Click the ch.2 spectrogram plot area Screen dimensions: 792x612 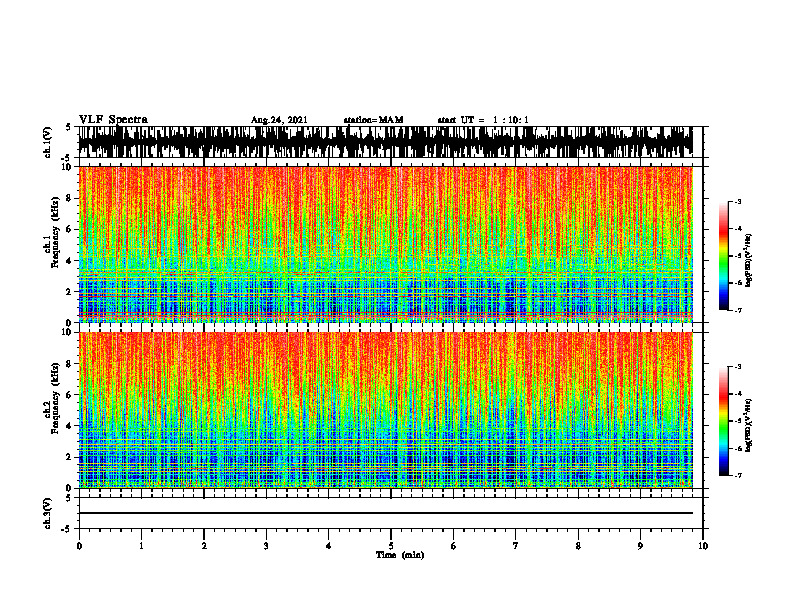(386, 410)
